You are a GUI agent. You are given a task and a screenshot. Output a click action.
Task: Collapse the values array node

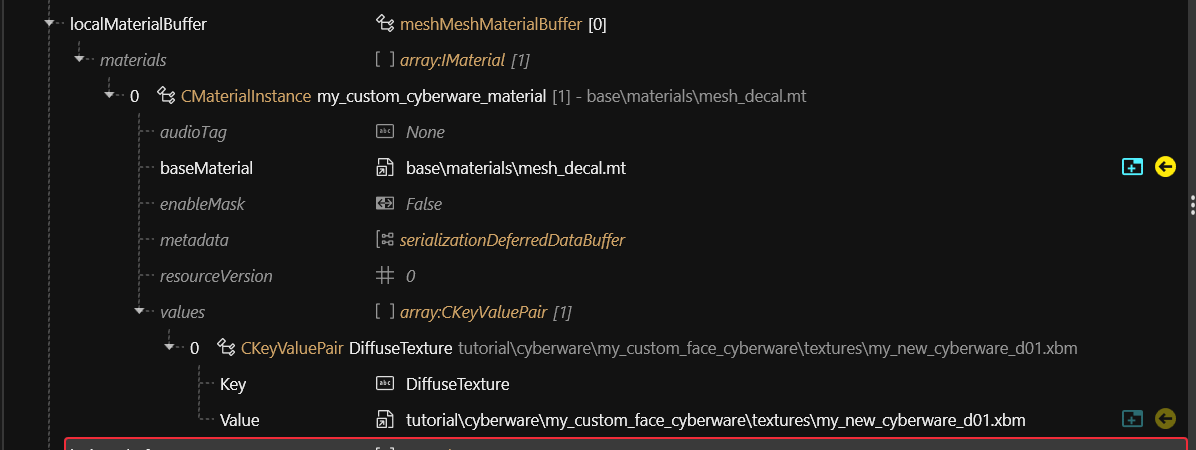click(141, 312)
